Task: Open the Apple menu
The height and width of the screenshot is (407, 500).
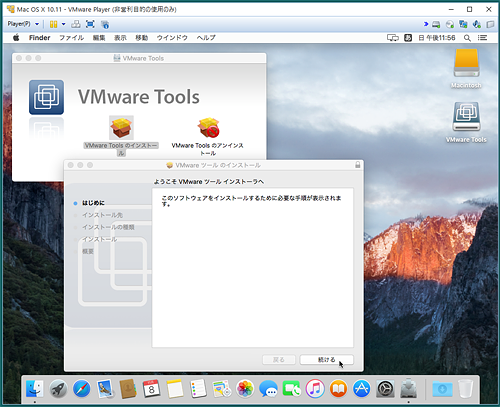Action: (x=16, y=38)
